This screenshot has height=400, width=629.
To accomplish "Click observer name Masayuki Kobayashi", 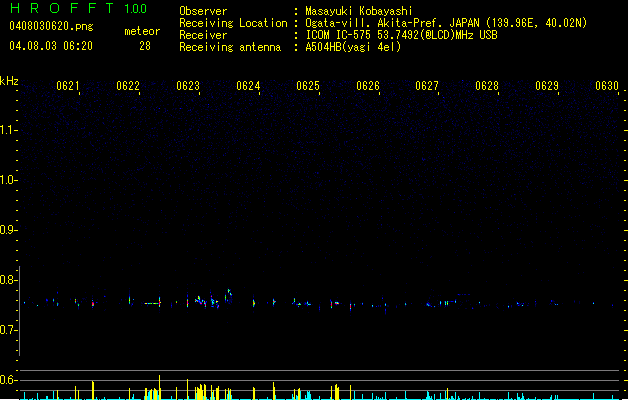I will pyautogui.click(x=359, y=11).
